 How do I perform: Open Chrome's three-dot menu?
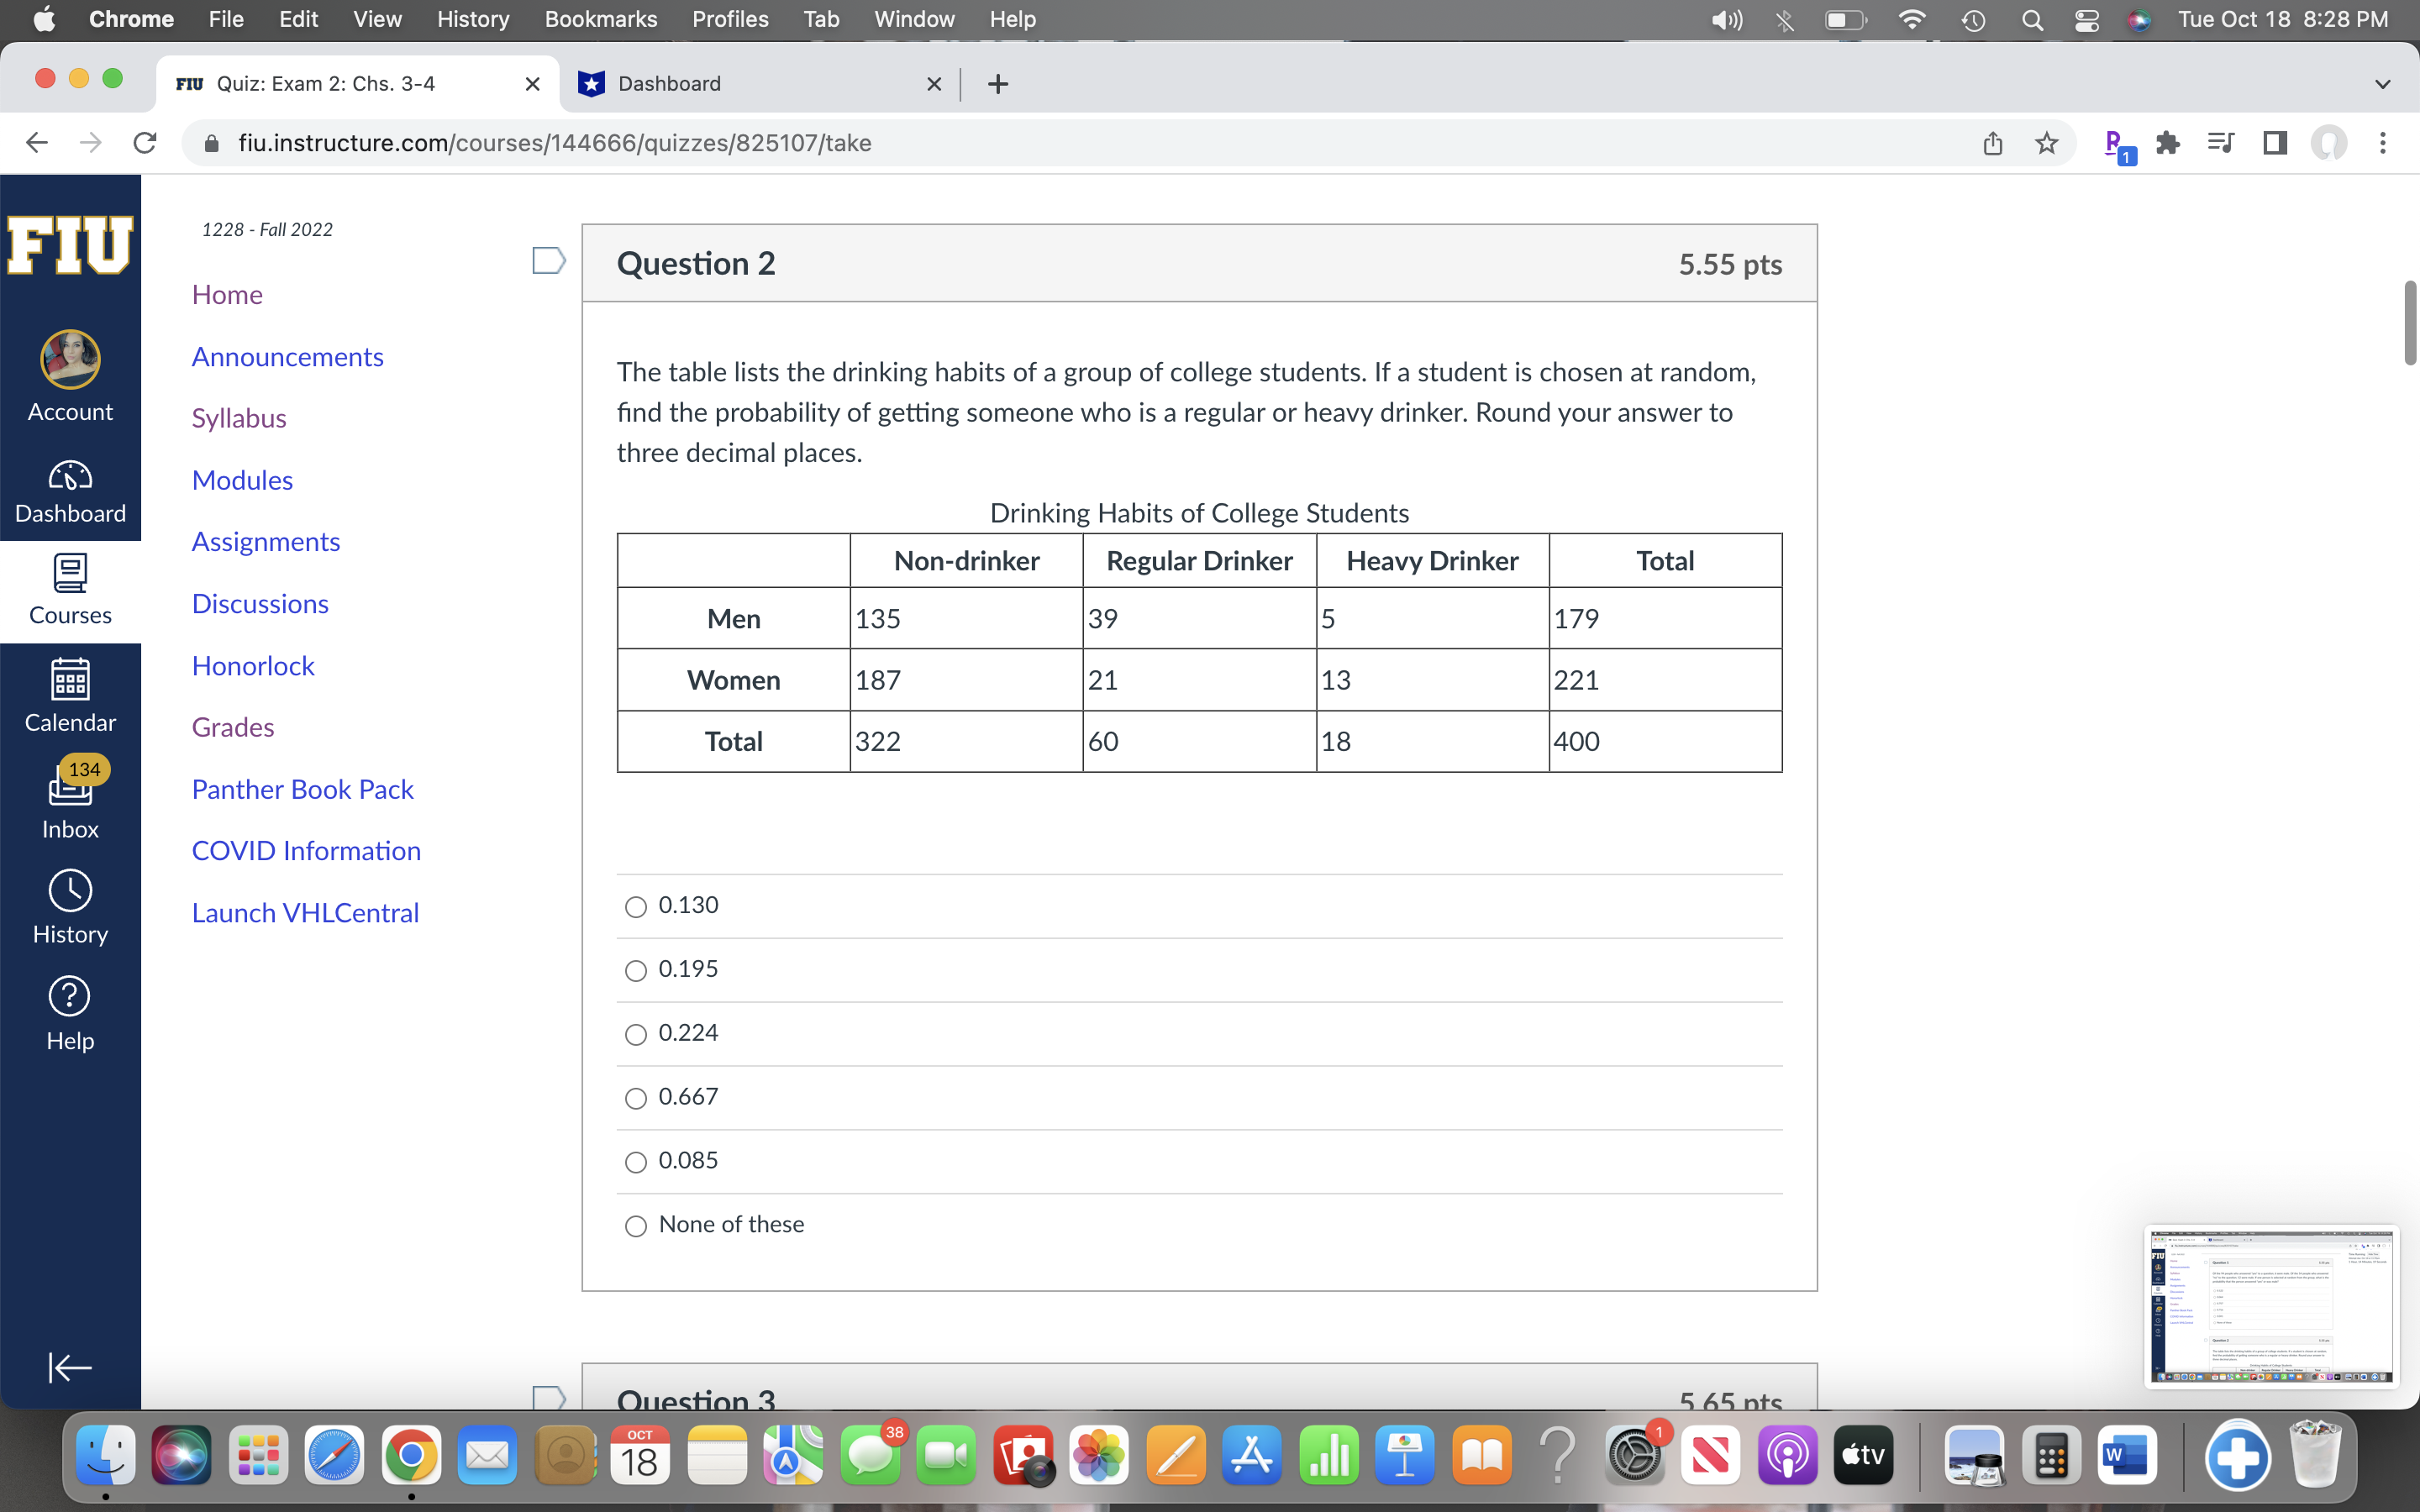coord(2383,143)
